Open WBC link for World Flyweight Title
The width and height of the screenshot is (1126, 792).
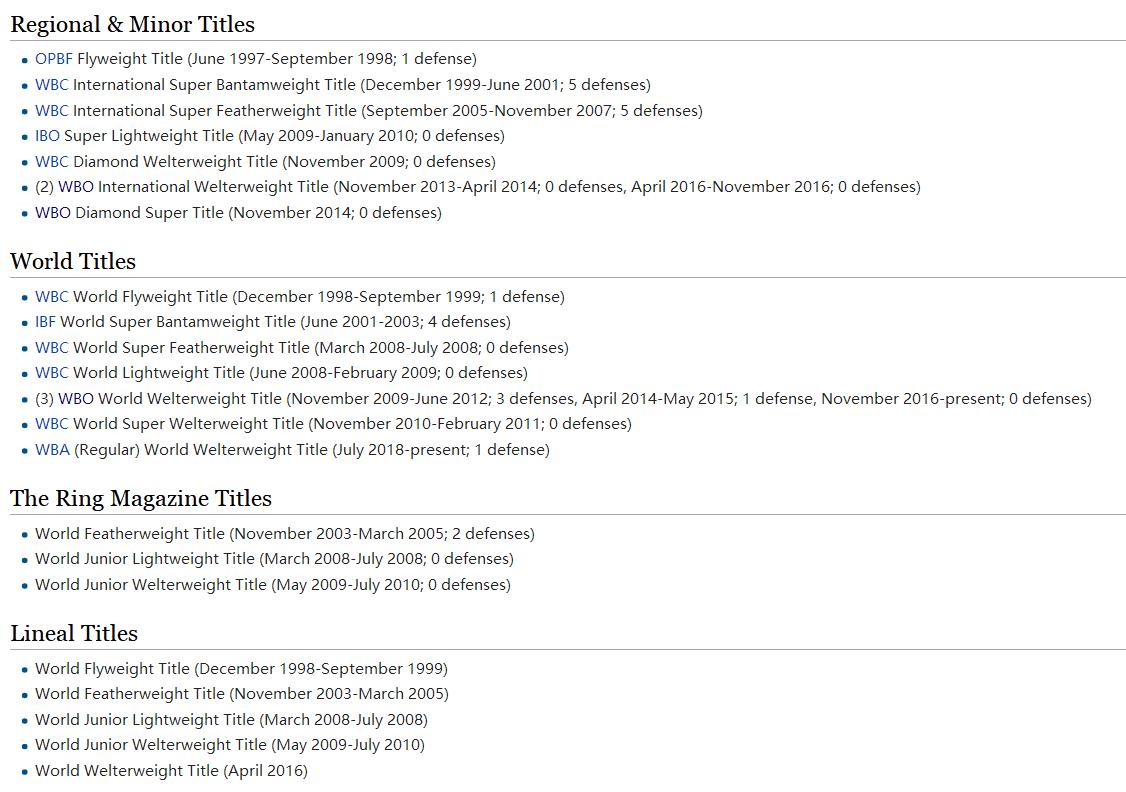[52, 297]
